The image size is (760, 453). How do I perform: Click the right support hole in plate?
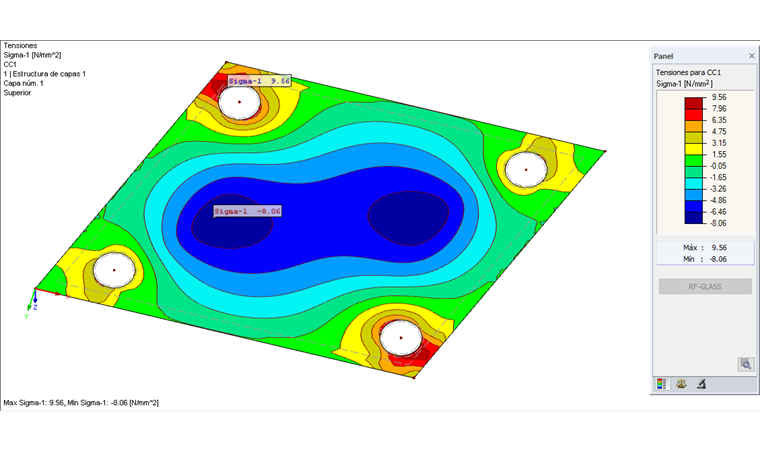tap(526, 170)
